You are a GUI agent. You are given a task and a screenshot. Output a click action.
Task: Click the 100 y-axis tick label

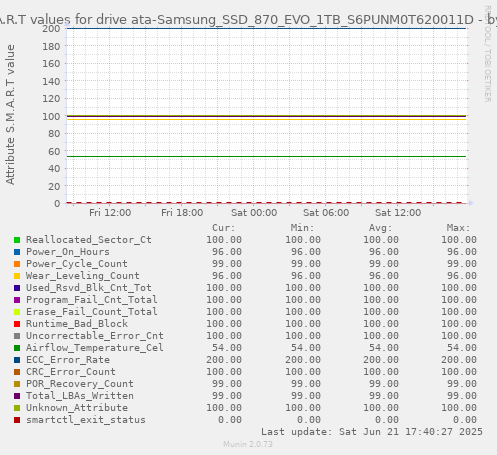[x=51, y=116]
